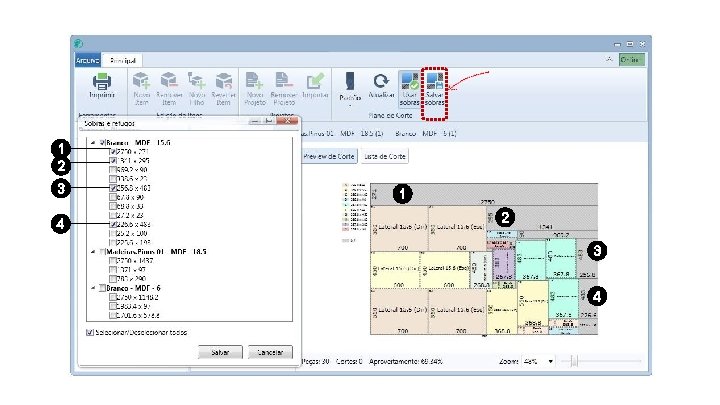
Task: Click the Importar ribbon icon
Action: pos(315,81)
